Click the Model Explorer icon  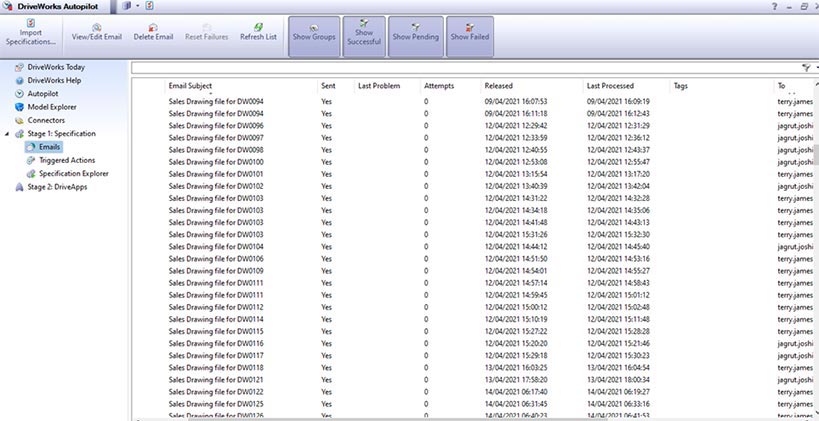point(19,107)
